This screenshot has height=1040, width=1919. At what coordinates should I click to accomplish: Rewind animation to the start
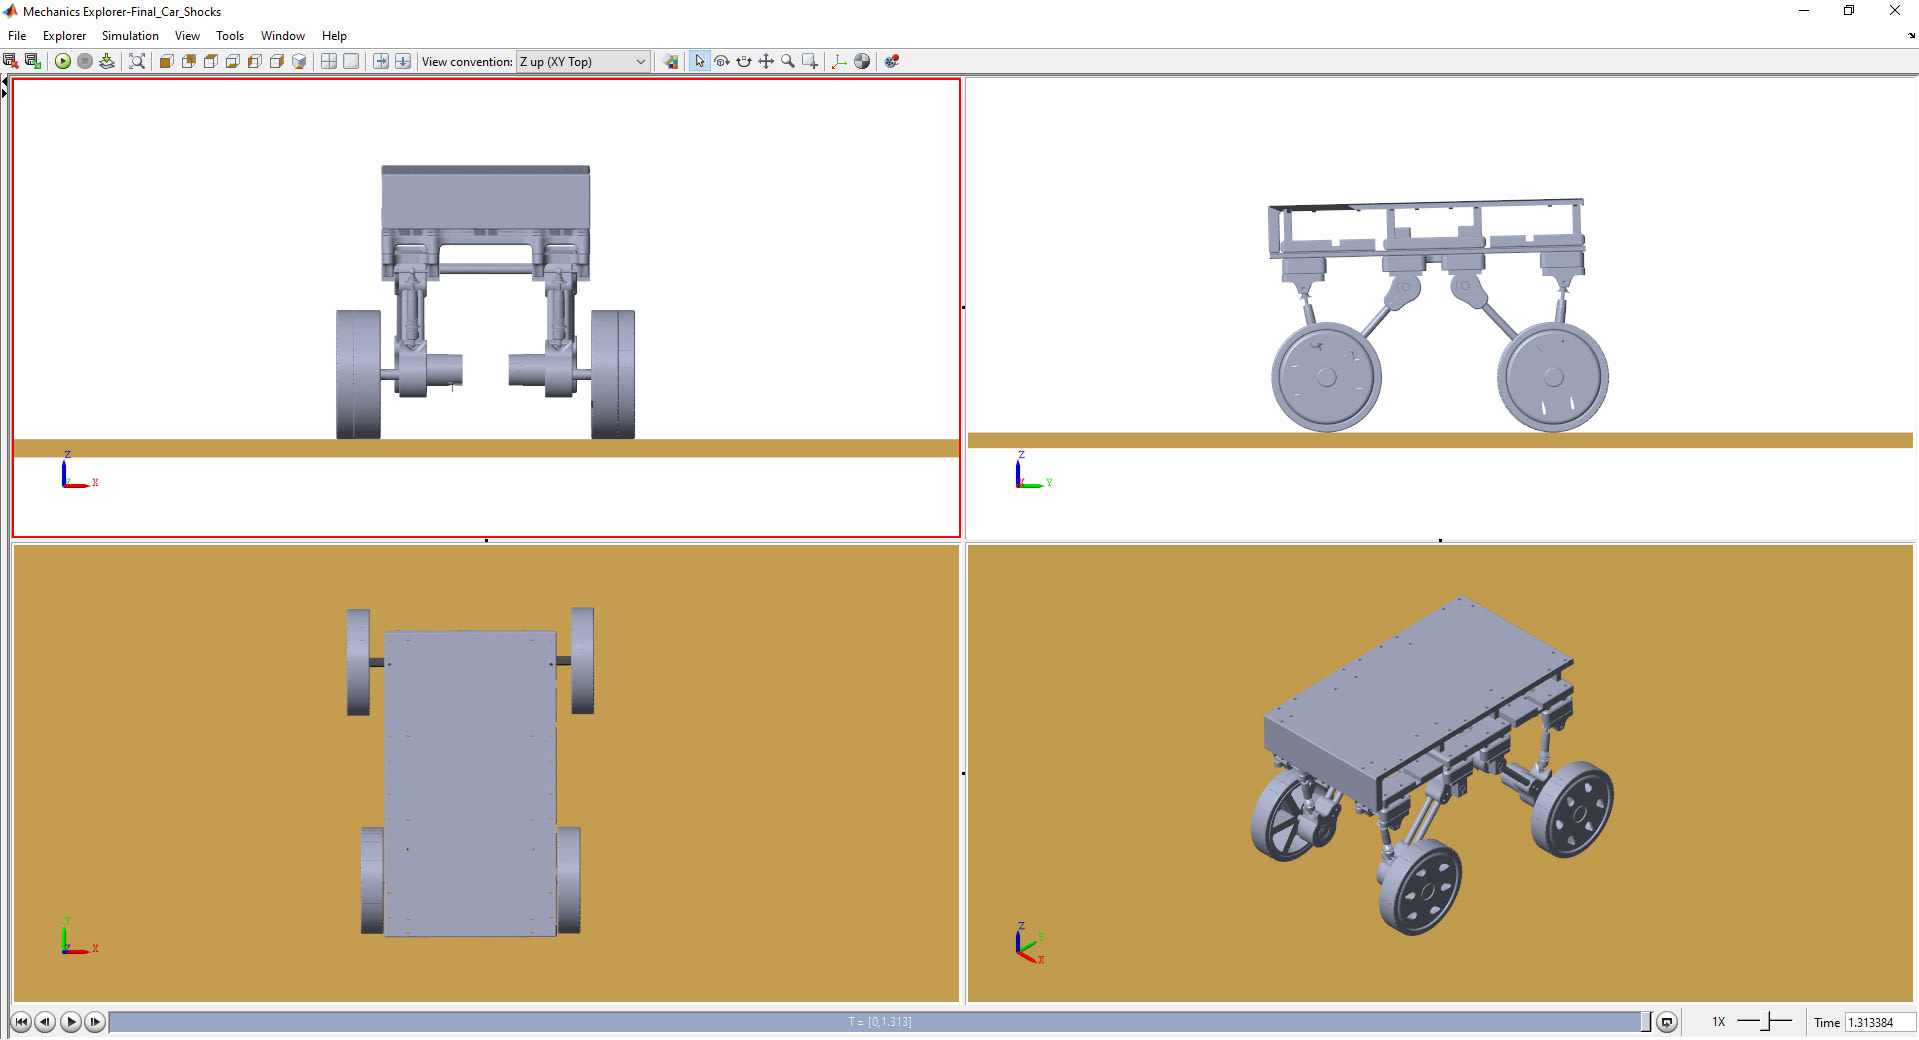20,1022
